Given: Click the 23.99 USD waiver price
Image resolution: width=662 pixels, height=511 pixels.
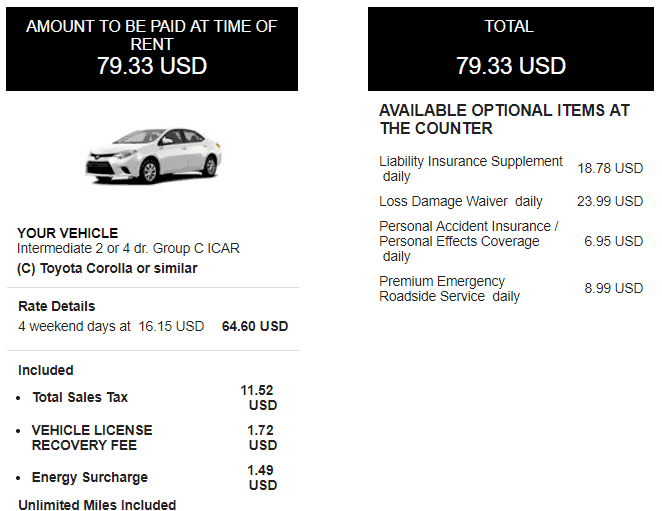Looking at the screenshot, I should click(x=610, y=201).
